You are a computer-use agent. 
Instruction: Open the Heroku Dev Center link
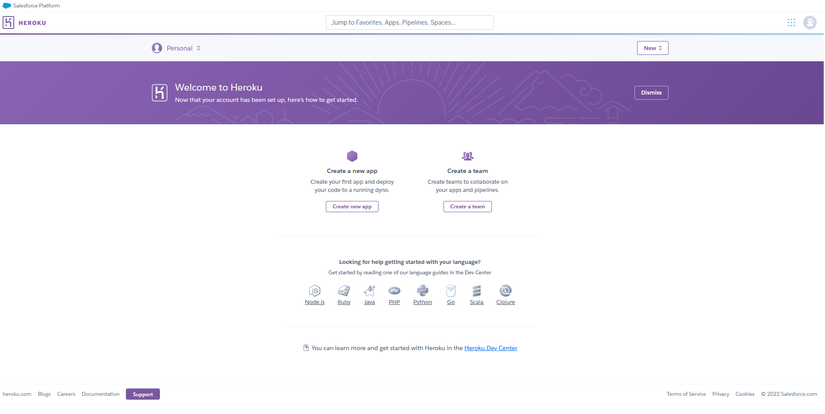tap(490, 348)
